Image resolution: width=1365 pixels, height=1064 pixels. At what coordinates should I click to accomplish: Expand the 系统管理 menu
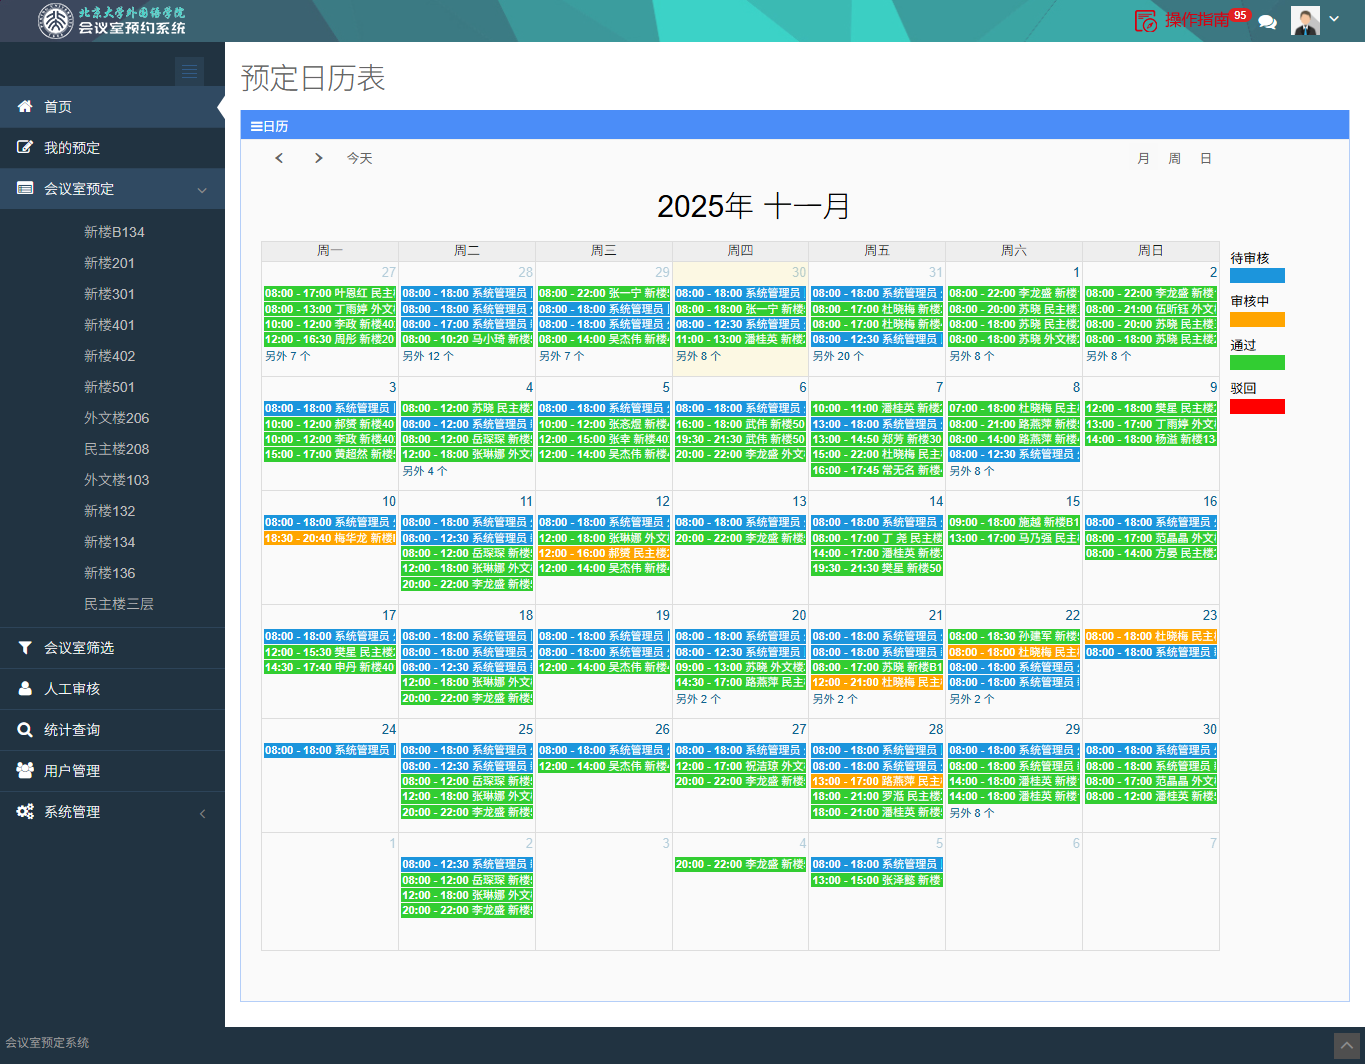(202, 813)
